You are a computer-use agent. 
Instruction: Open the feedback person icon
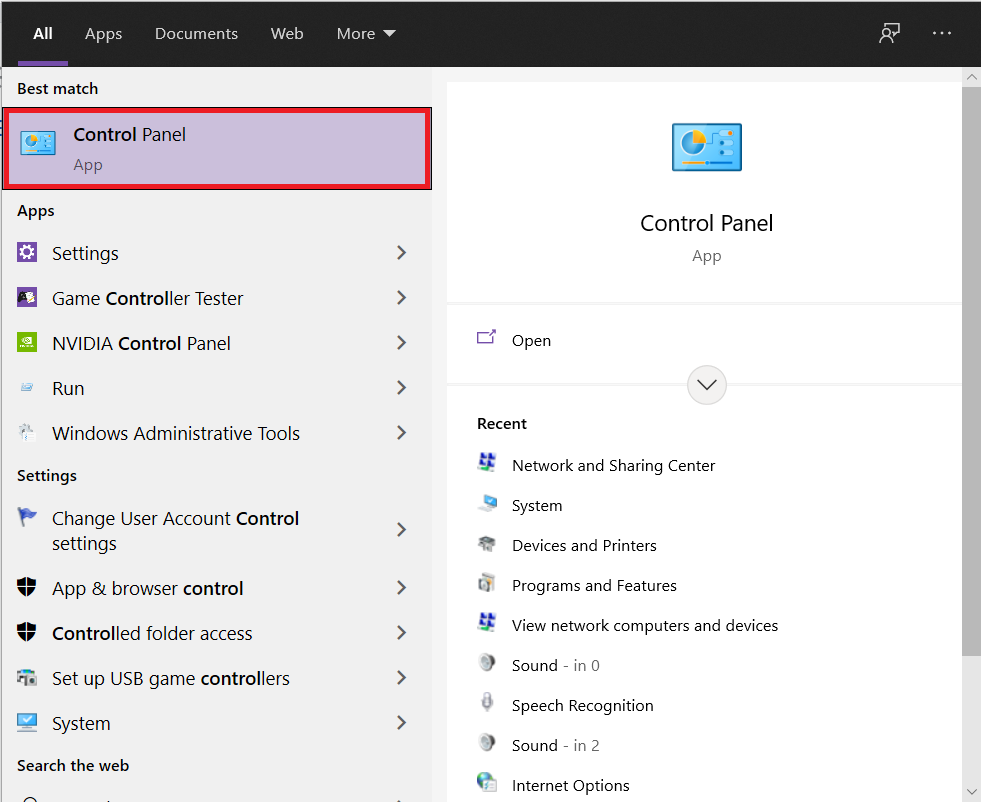tap(889, 33)
